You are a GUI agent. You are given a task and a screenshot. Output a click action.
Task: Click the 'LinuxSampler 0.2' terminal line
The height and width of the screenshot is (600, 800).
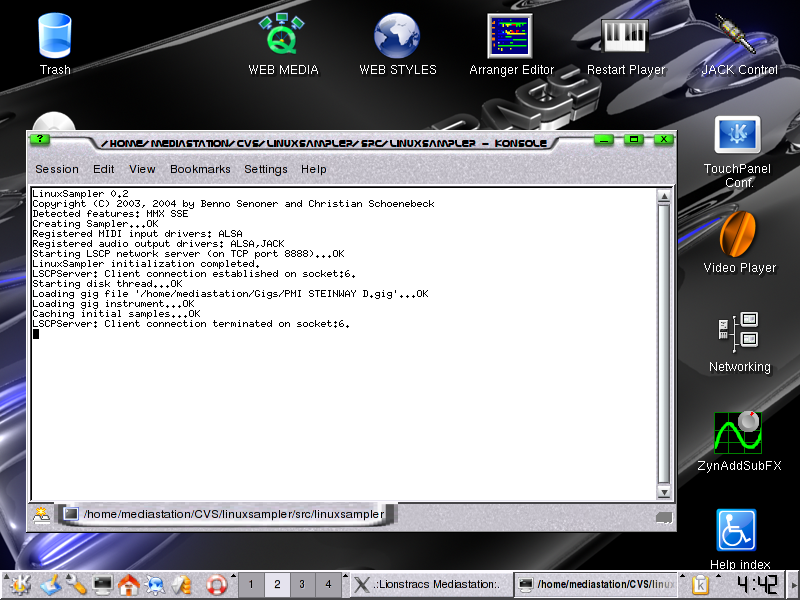point(80,193)
